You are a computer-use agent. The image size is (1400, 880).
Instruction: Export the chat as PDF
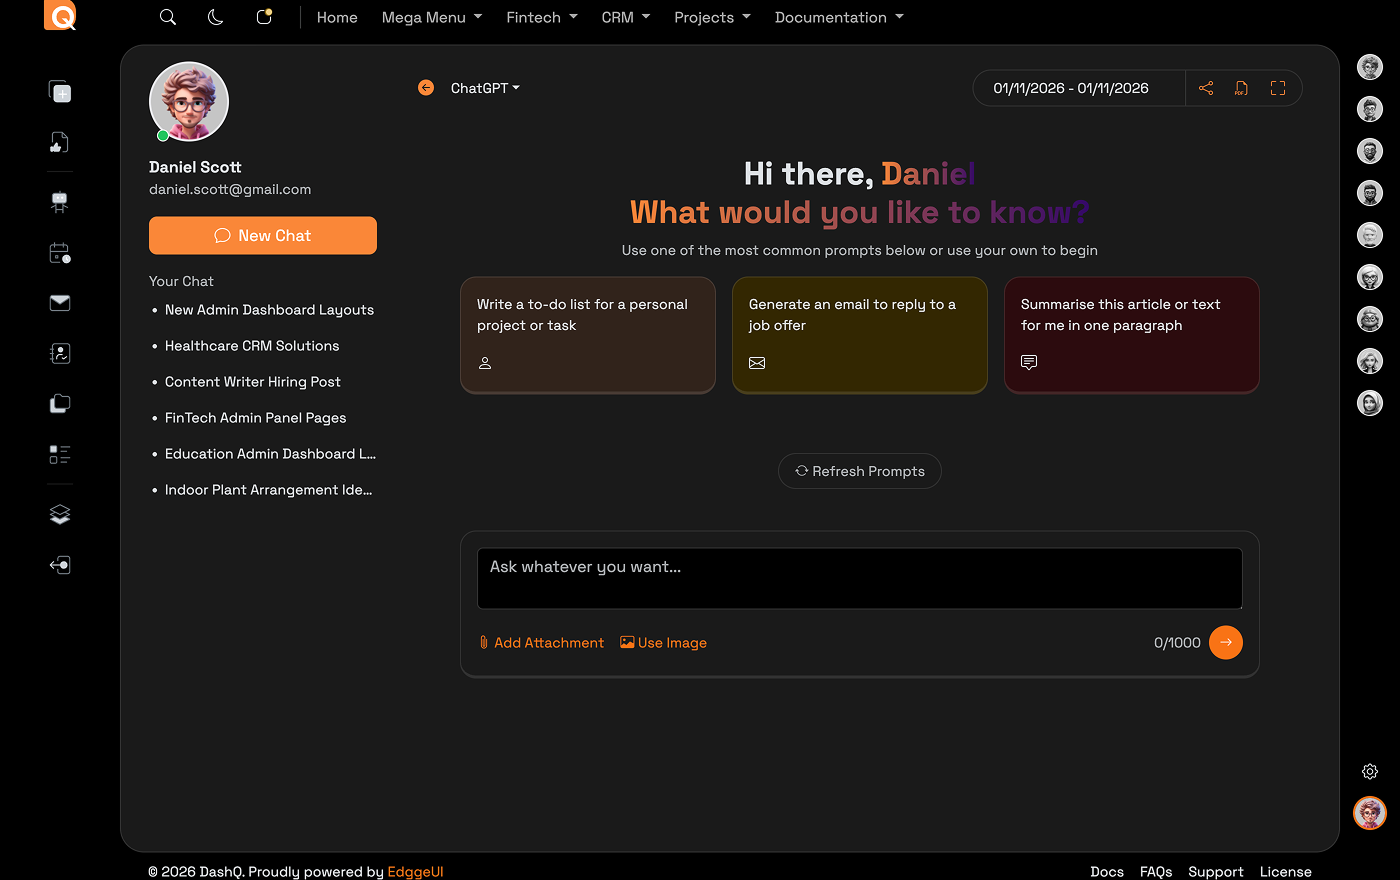(1241, 88)
